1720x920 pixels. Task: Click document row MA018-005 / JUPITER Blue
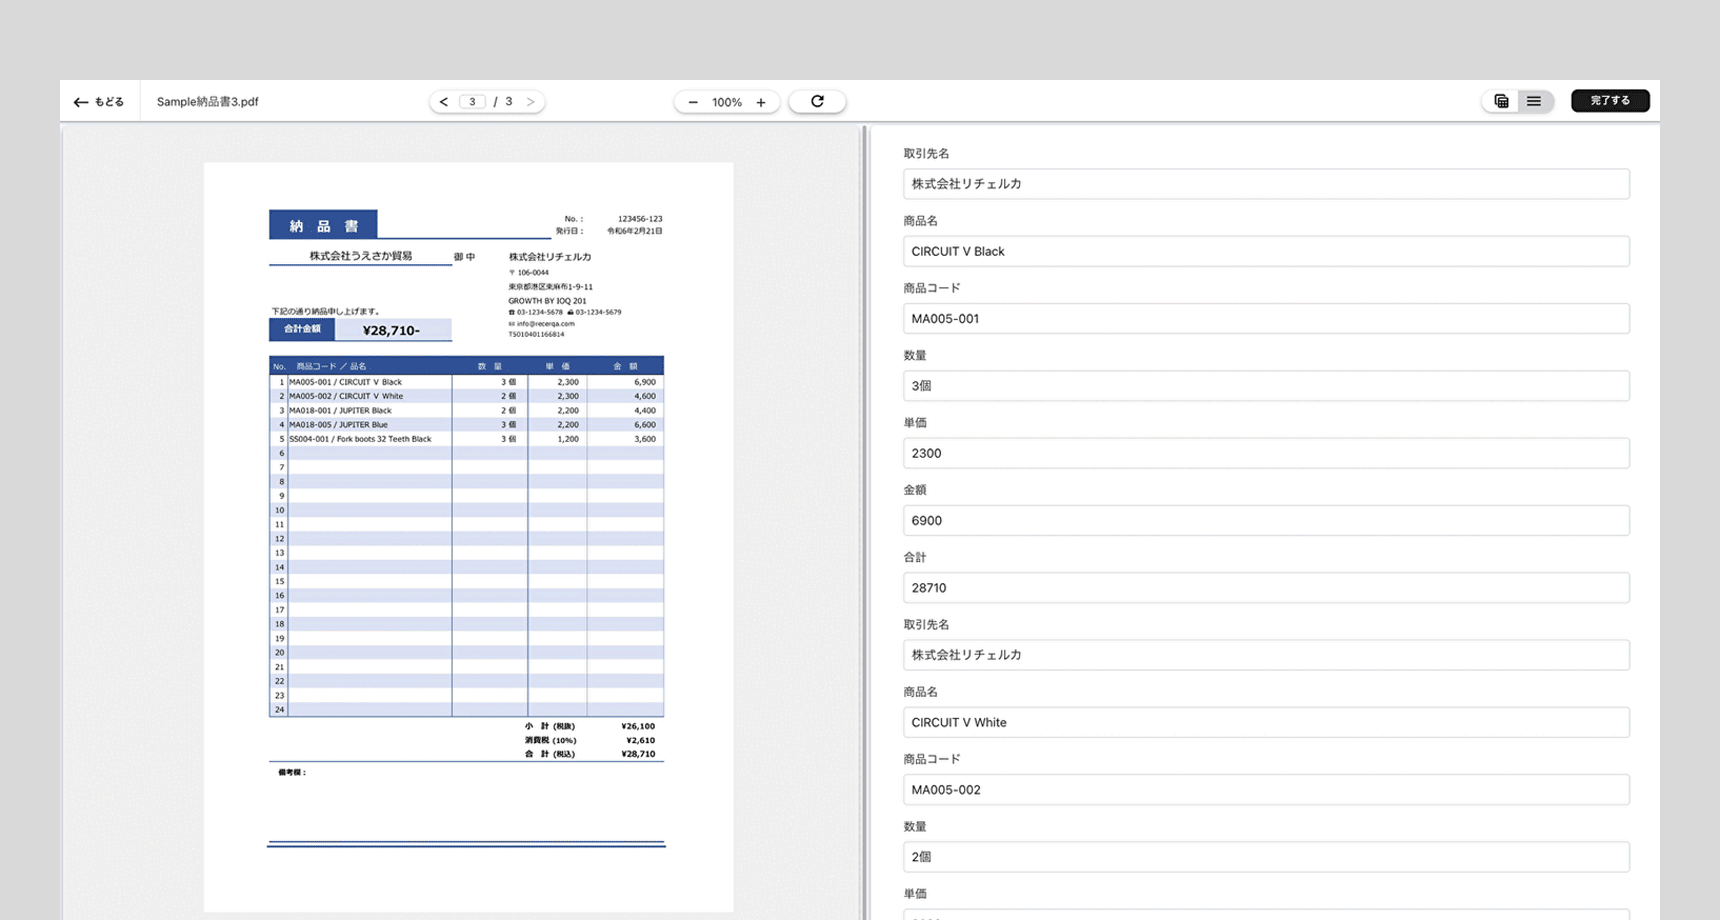click(x=466, y=424)
